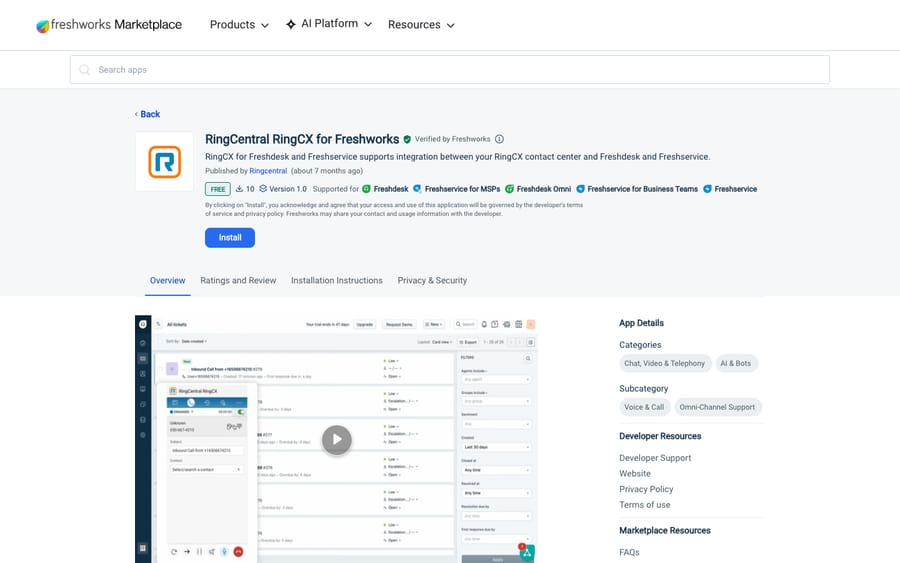The height and width of the screenshot is (563, 900).
Task: Install the RingCX app
Action: coord(230,238)
